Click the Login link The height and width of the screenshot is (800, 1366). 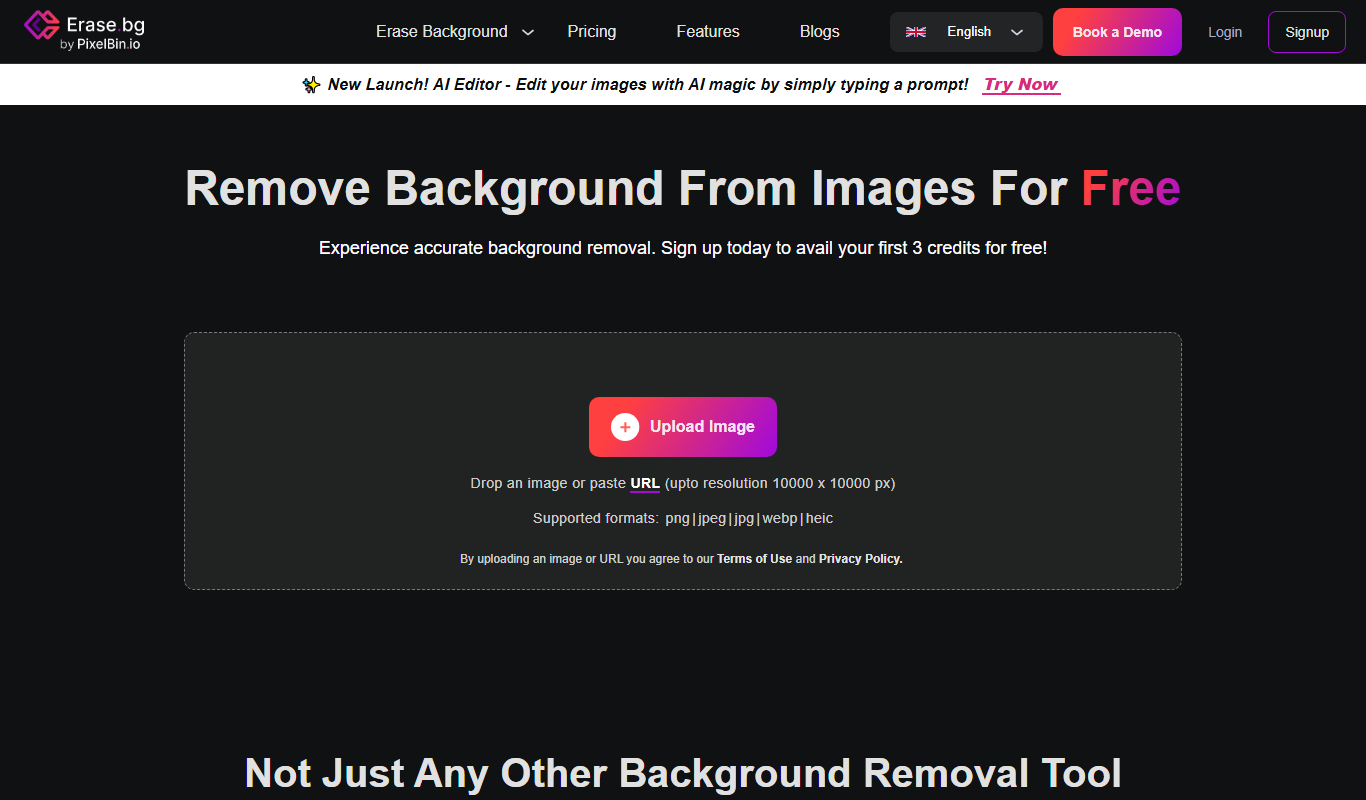tap(1225, 32)
